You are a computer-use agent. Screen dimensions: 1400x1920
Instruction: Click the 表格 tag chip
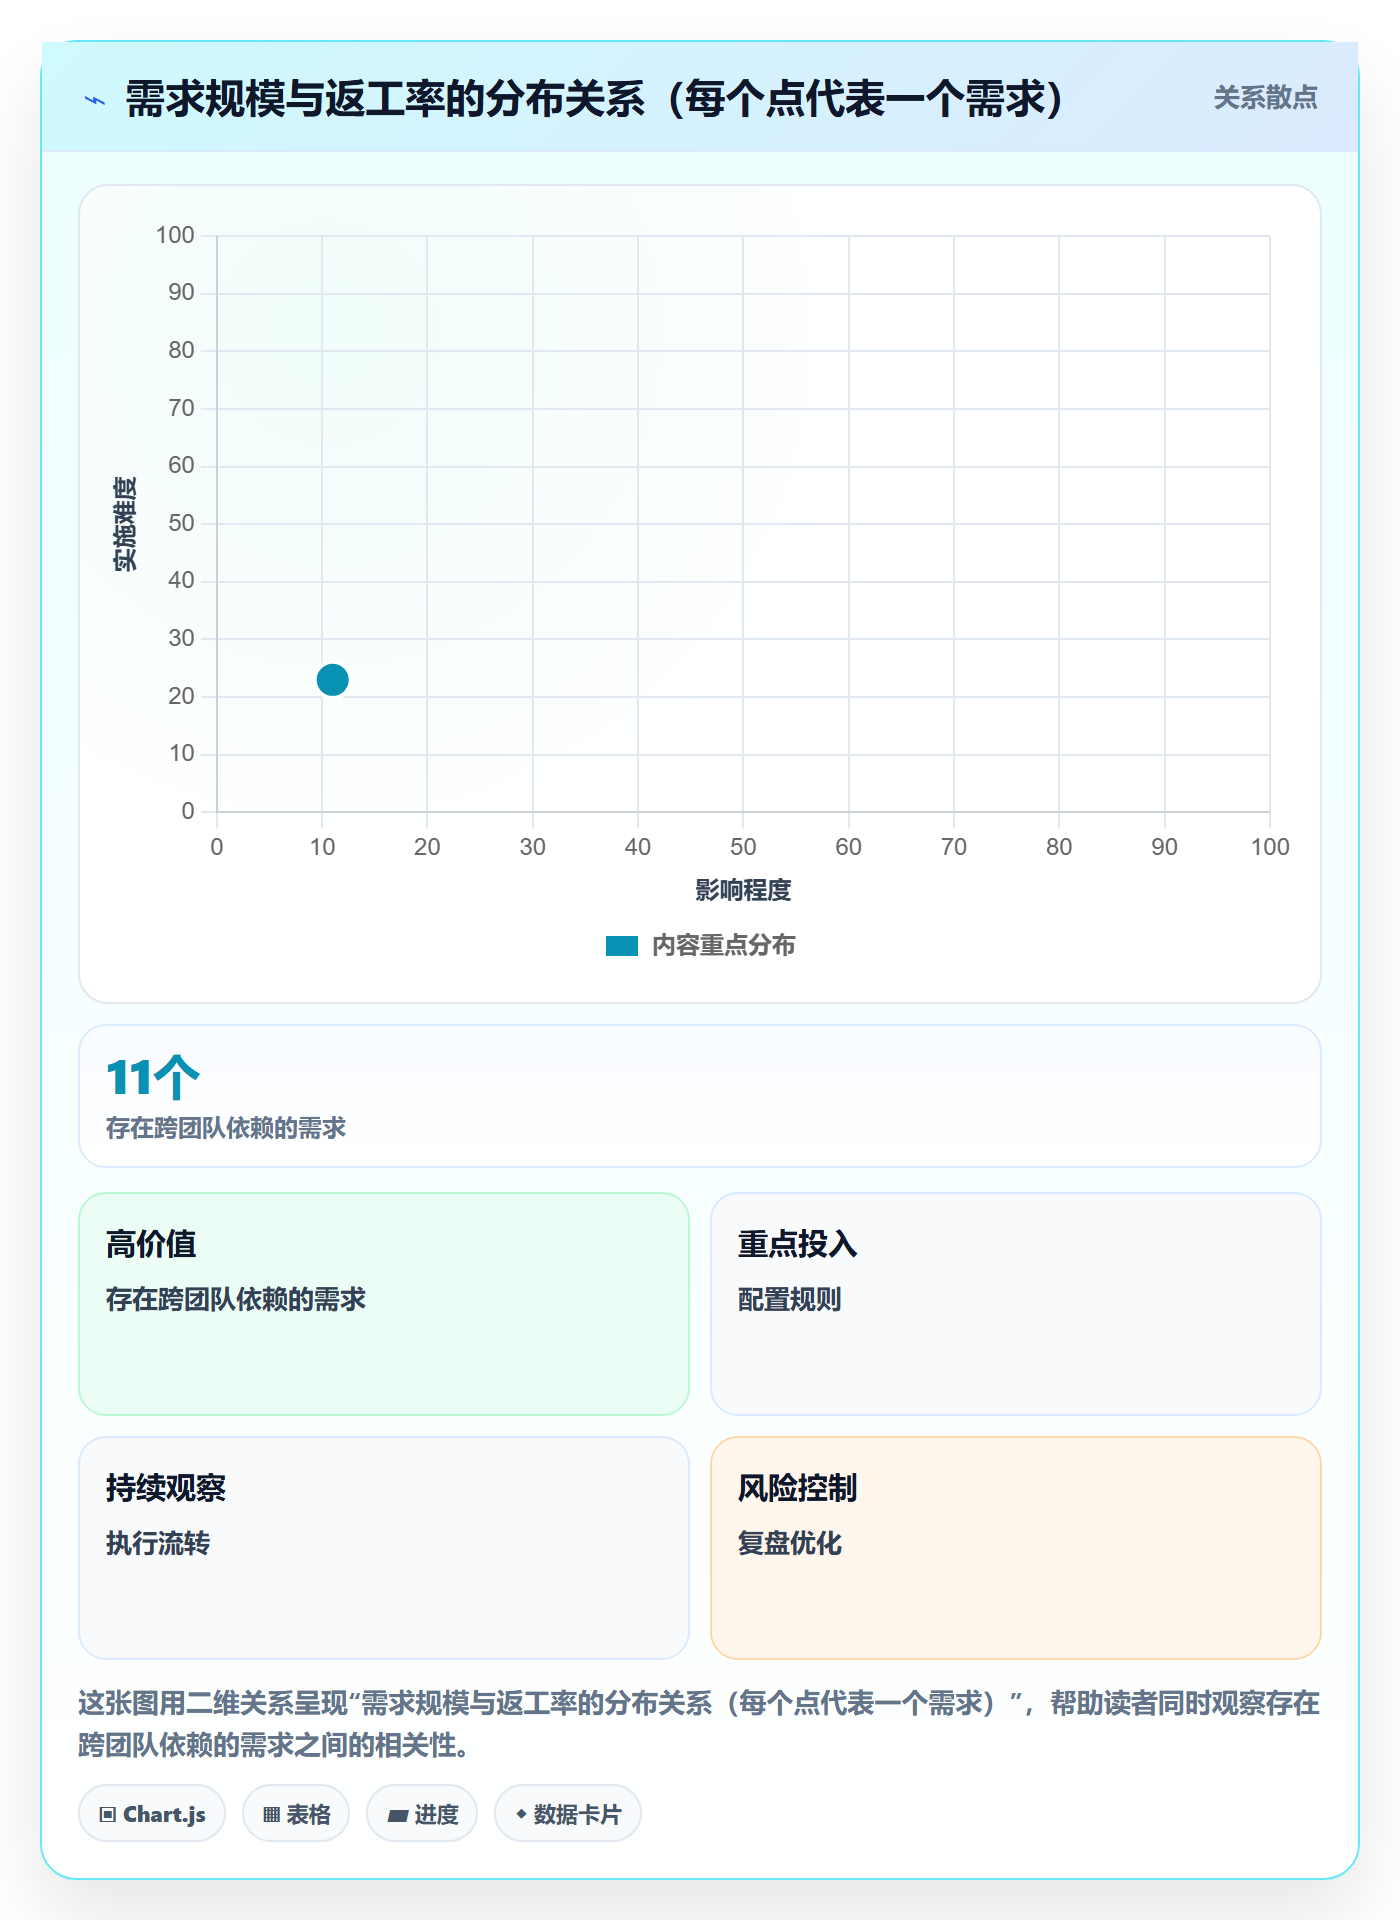[296, 1814]
